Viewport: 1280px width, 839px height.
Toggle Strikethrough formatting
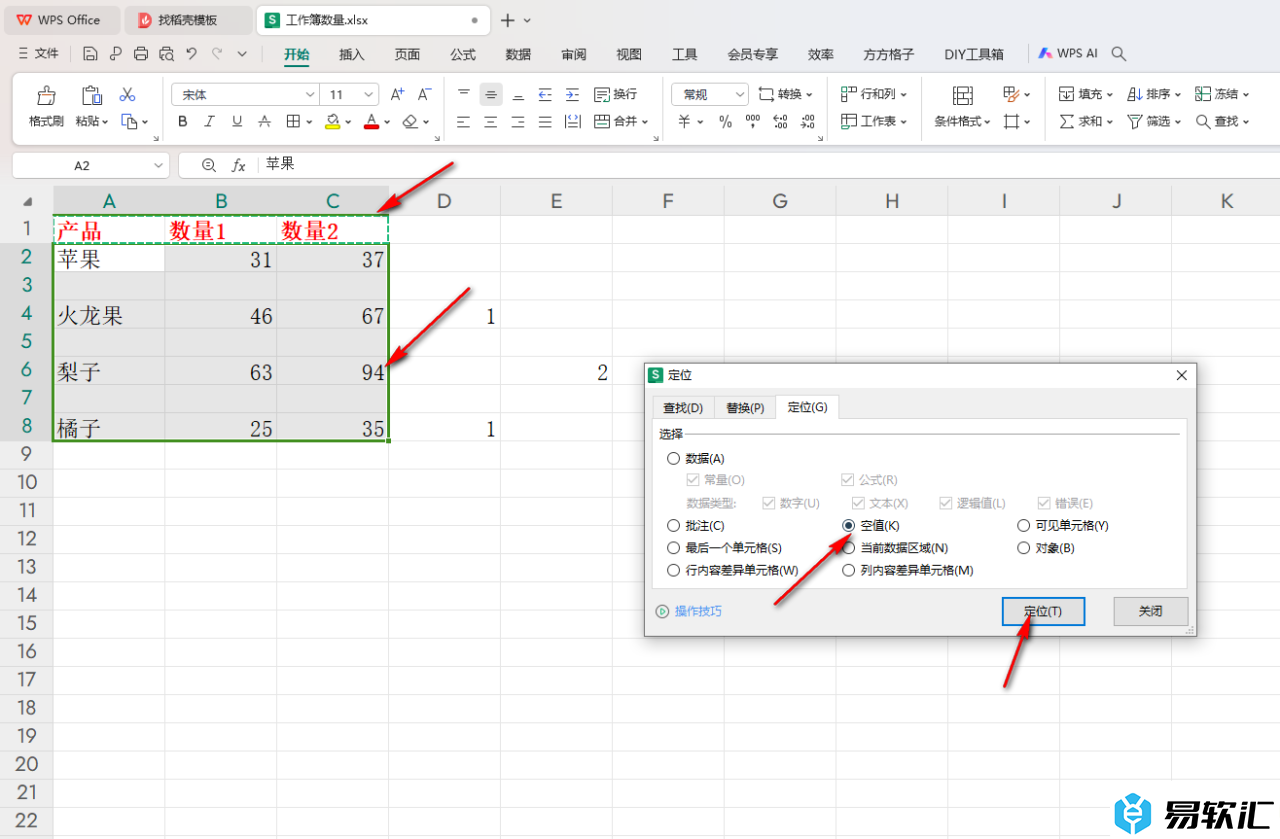pos(264,122)
